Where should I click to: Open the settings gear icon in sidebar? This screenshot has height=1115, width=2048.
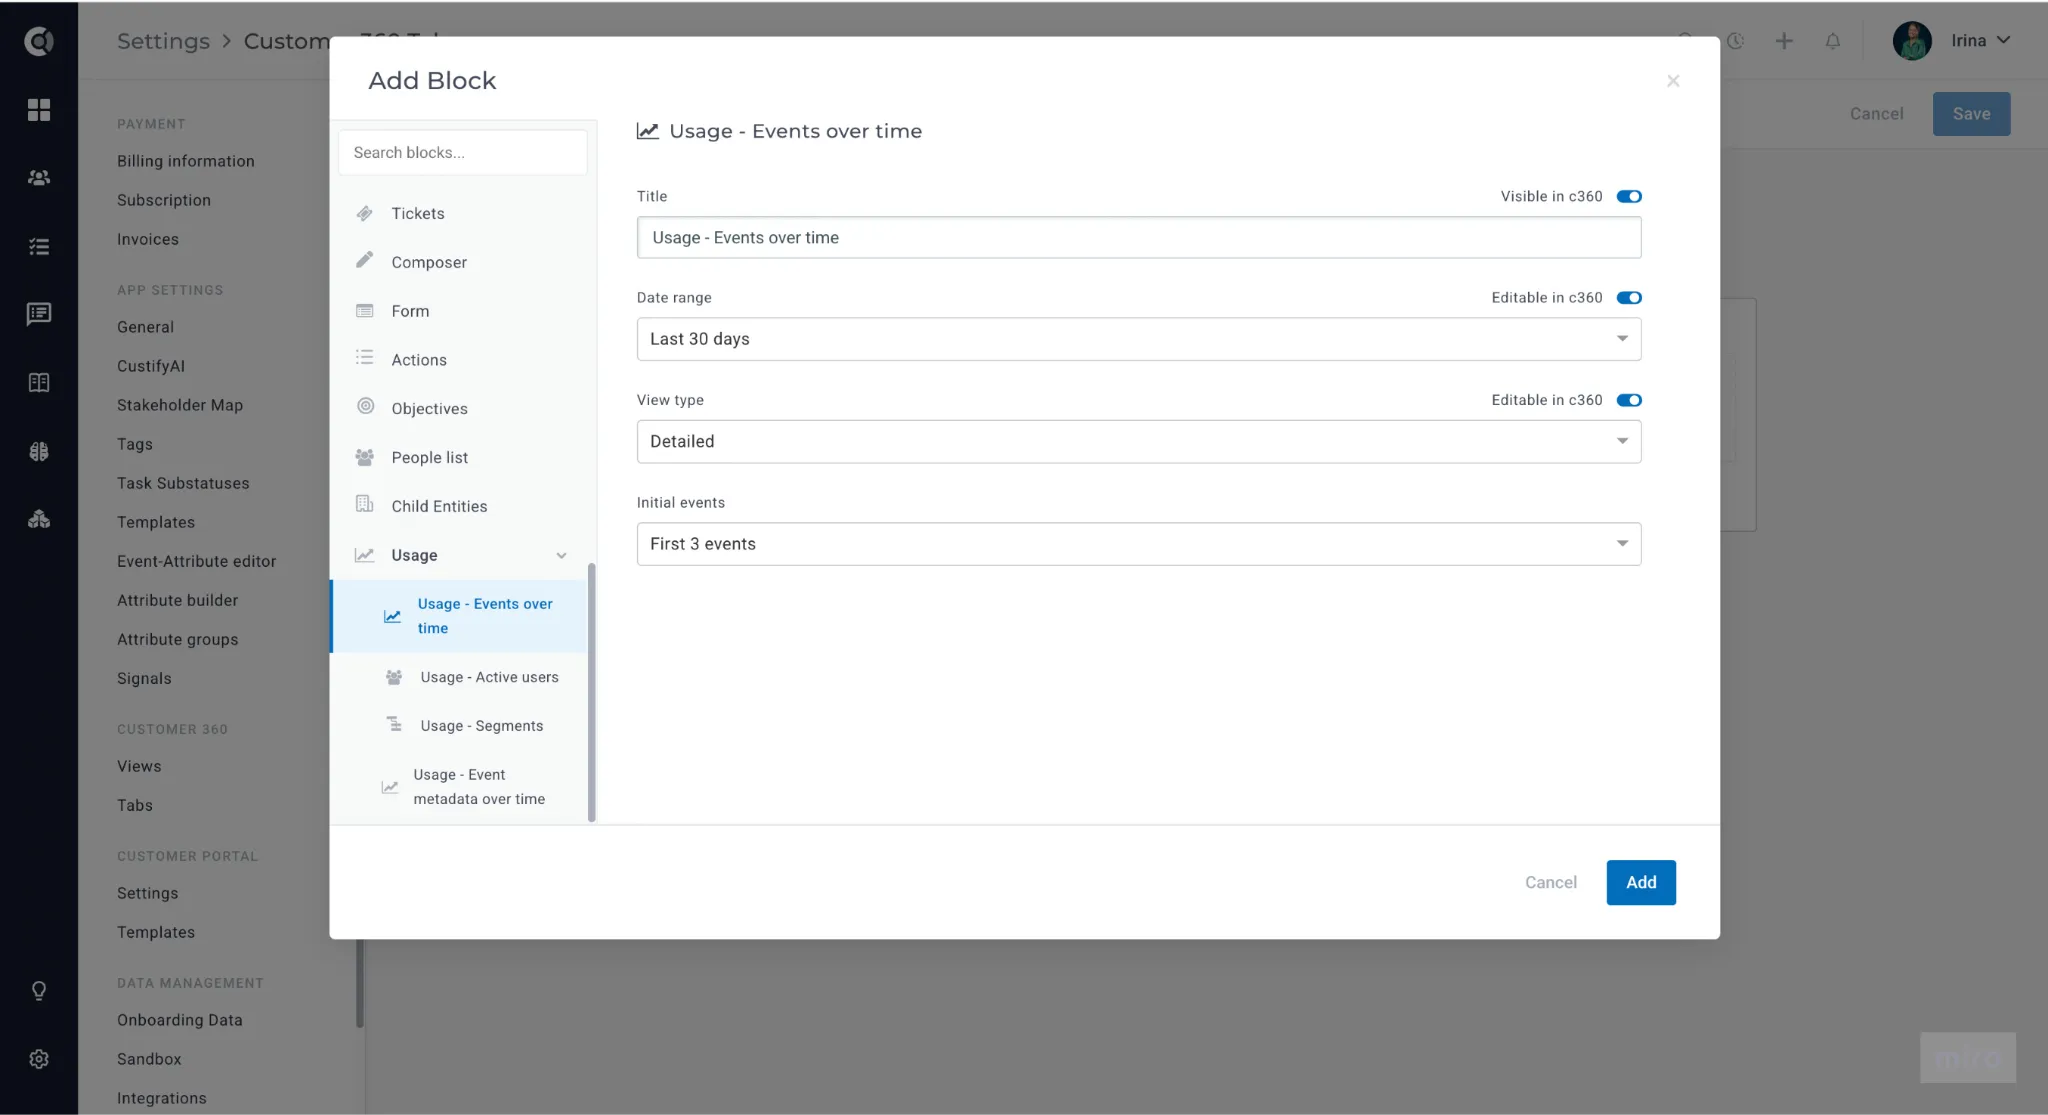39,1059
